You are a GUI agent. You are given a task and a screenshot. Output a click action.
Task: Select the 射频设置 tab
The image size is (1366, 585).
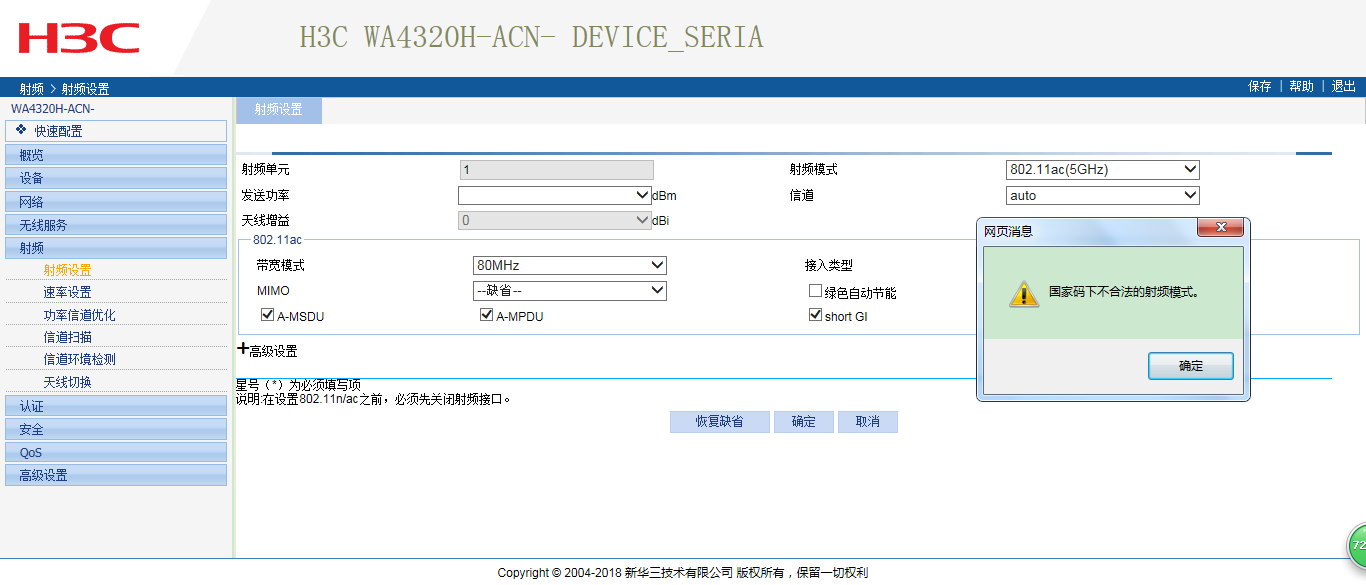(x=278, y=110)
